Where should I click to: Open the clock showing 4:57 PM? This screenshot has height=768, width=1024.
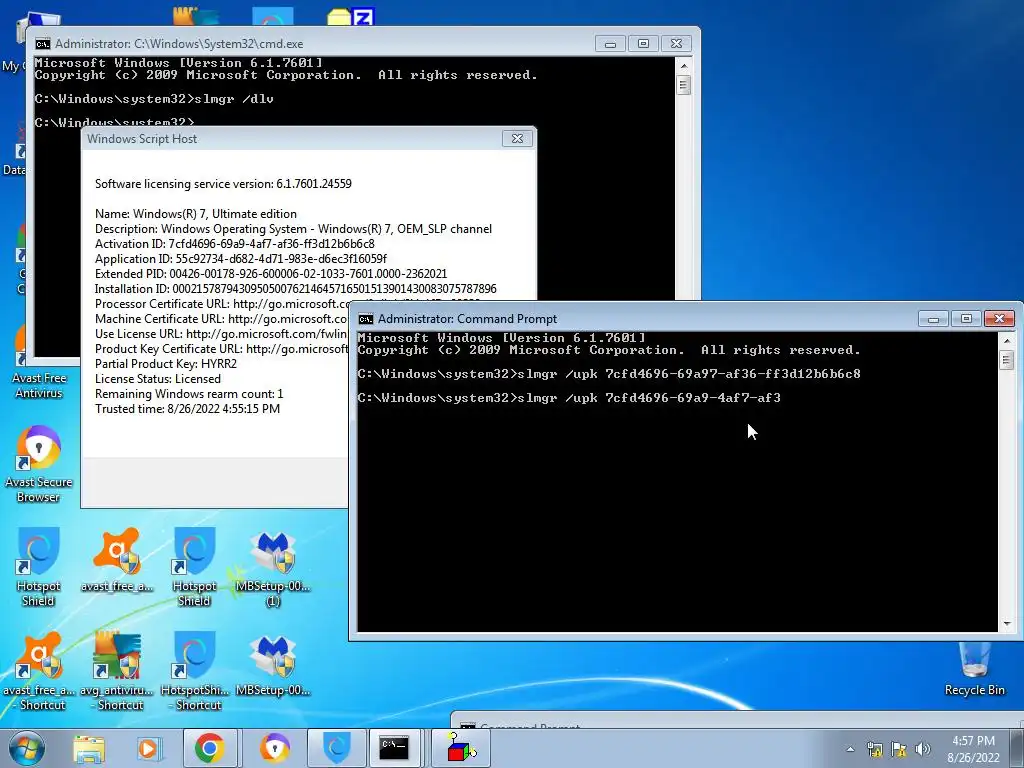point(973,749)
